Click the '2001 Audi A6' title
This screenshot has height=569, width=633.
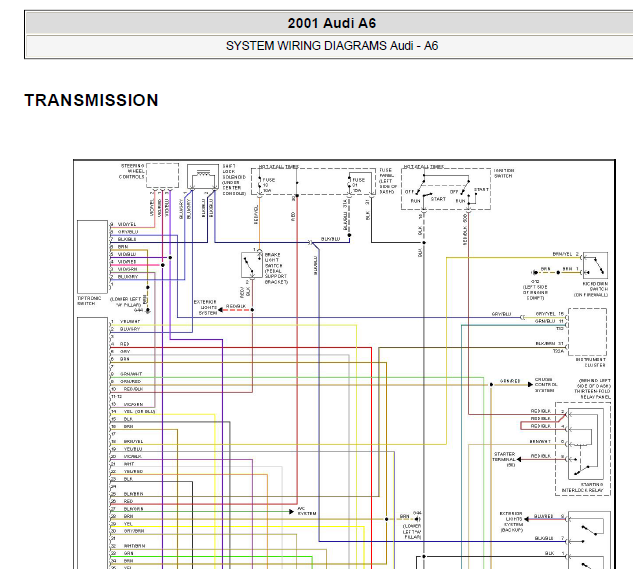click(331, 23)
